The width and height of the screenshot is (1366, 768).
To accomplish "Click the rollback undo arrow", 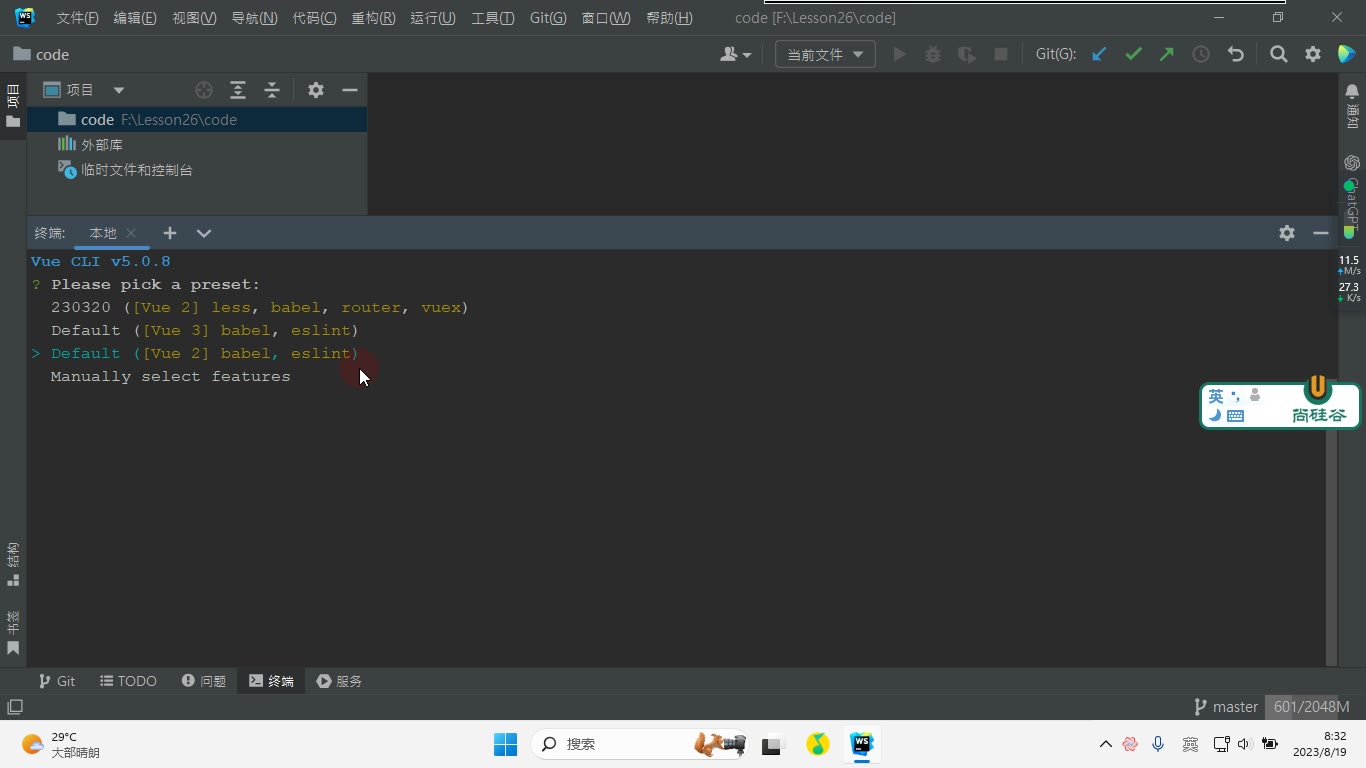I will point(1236,55).
